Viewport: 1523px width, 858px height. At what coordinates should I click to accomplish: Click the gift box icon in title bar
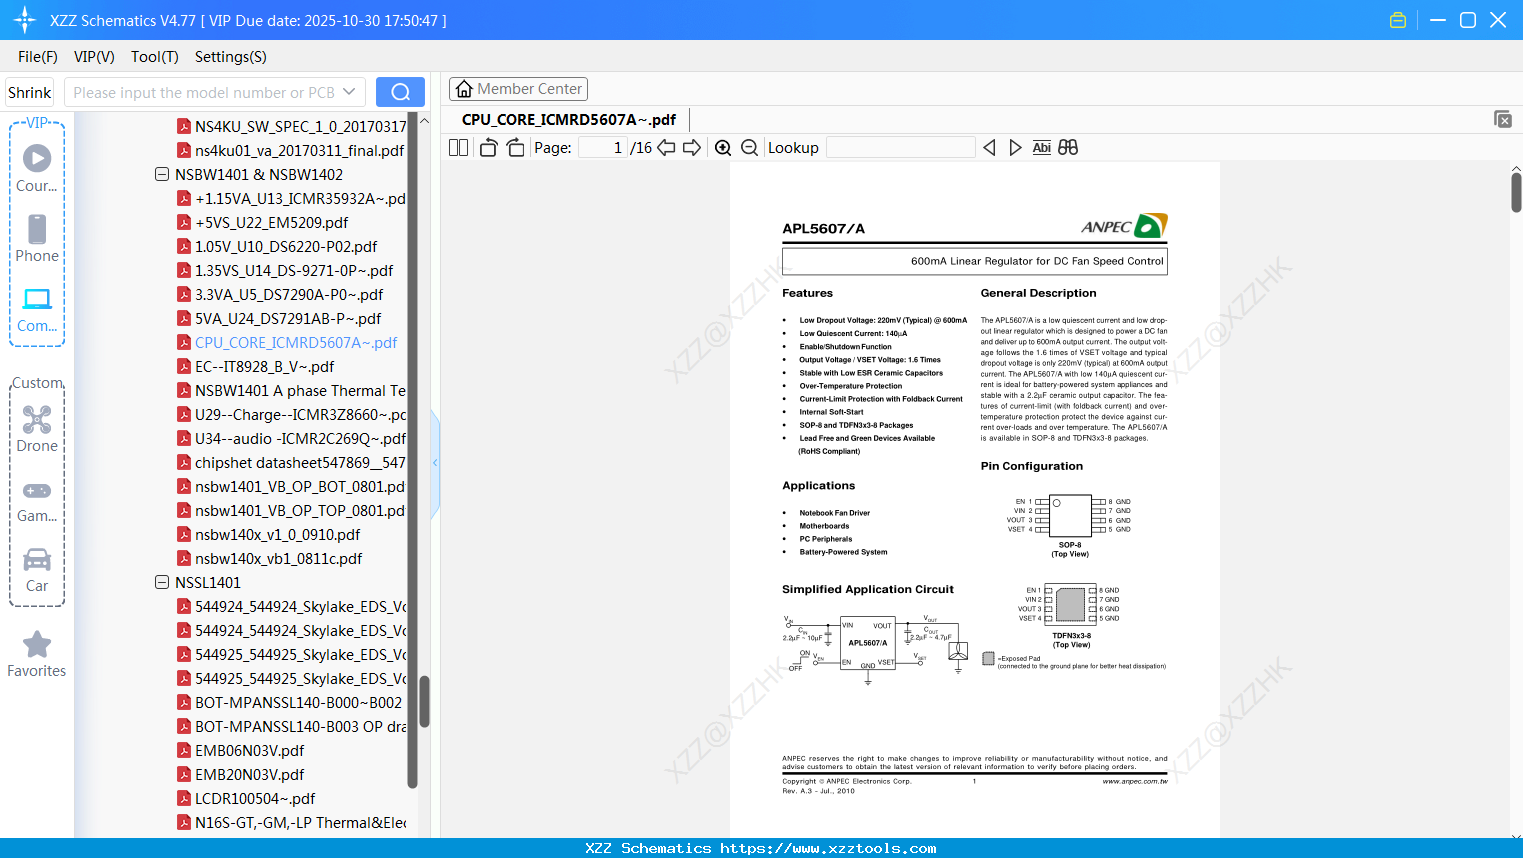[x=1398, y=20]
